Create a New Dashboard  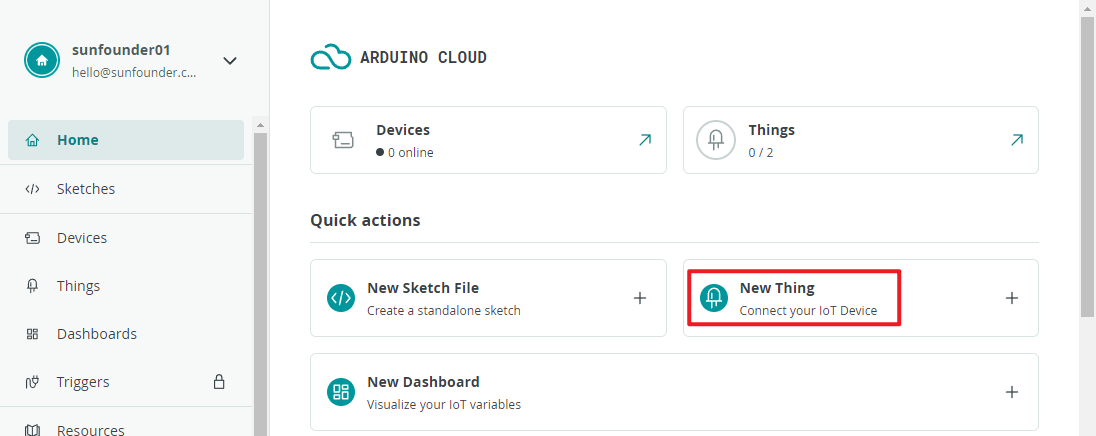674,391
